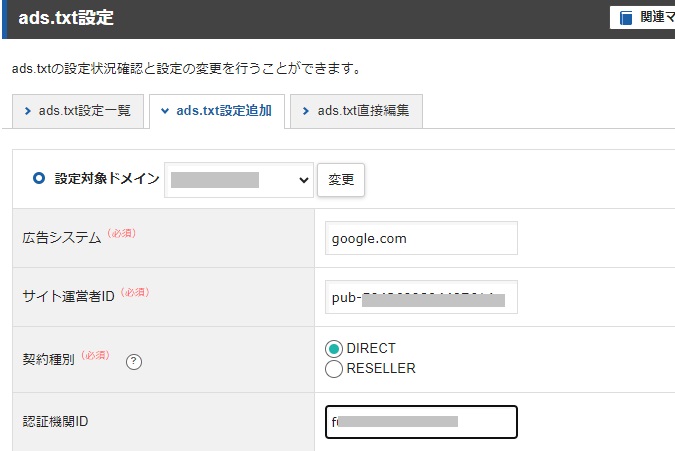675x451 pixels.
Task: Click the ads.txt description sentence below header
Action: pos(186,69)
